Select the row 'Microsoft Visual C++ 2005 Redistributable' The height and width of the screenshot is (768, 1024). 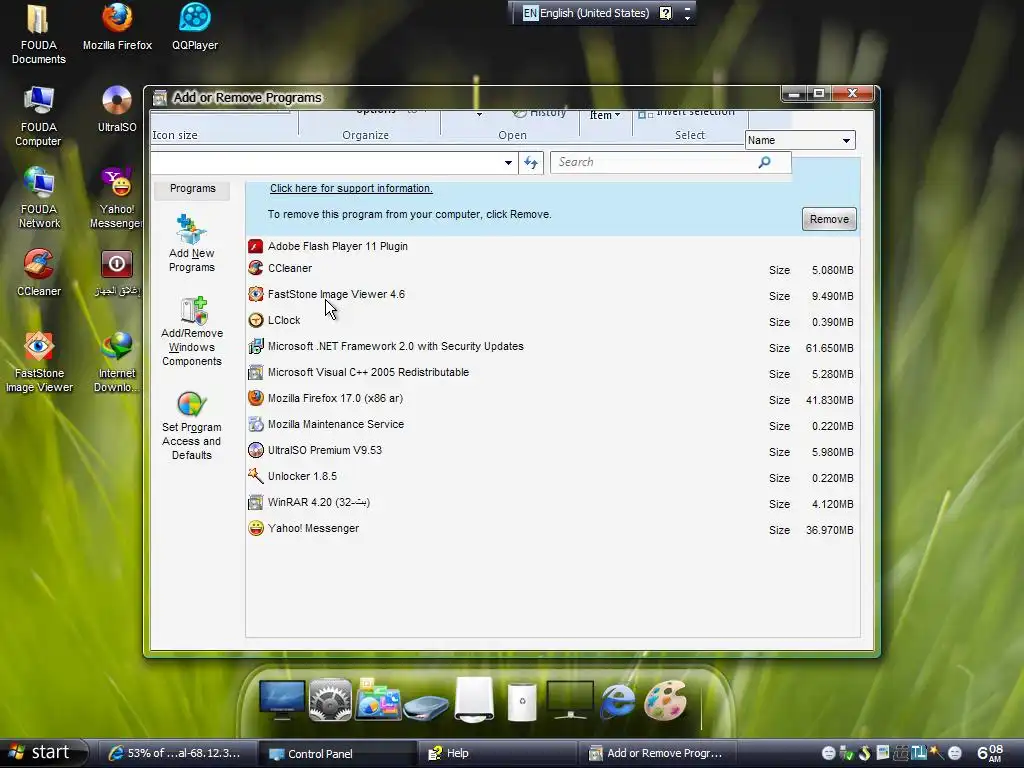552,373
